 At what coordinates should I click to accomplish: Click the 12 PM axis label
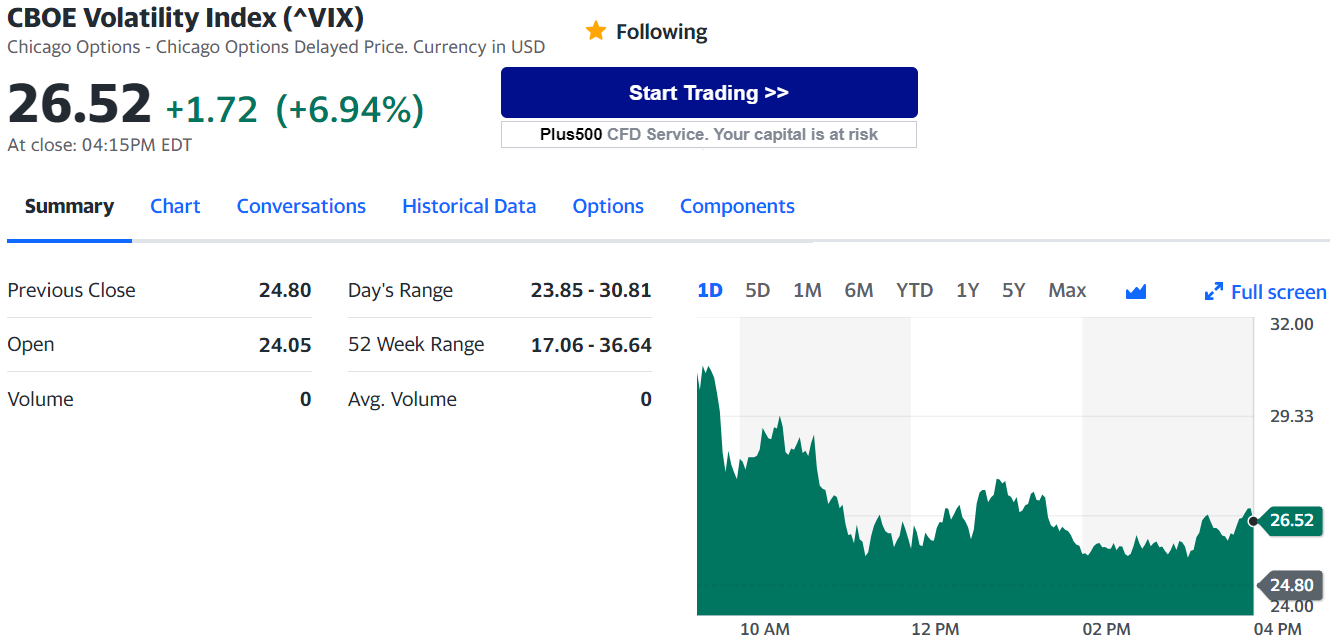[x=935, y=629]
